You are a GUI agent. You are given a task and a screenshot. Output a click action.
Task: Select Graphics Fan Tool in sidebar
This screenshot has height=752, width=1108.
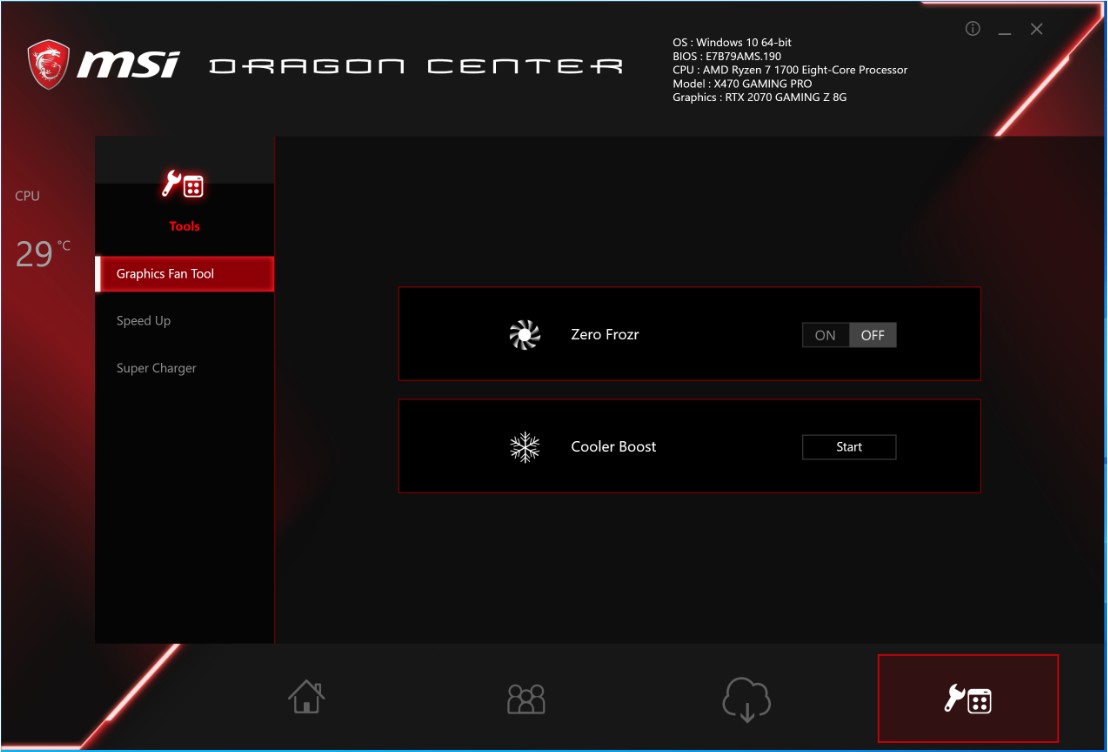coord(184,274)
